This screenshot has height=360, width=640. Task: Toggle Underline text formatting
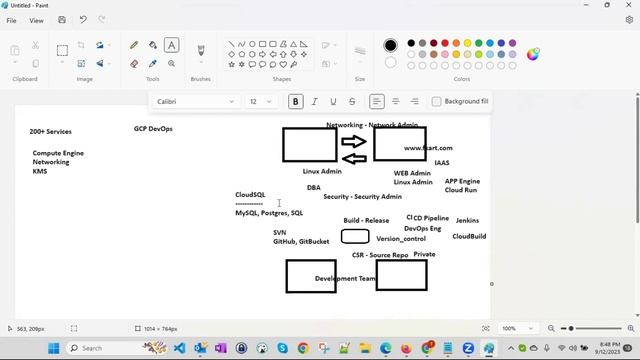333,102
